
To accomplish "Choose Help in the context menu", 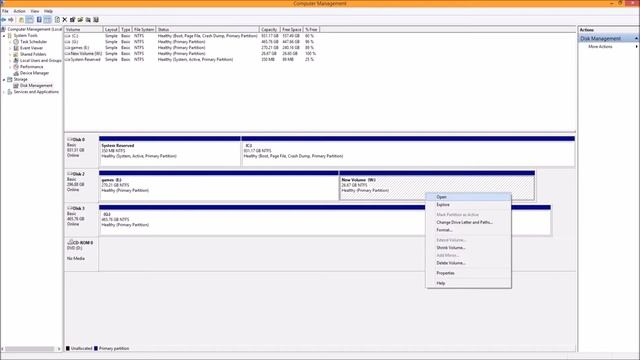I will [x=469, y=283].
